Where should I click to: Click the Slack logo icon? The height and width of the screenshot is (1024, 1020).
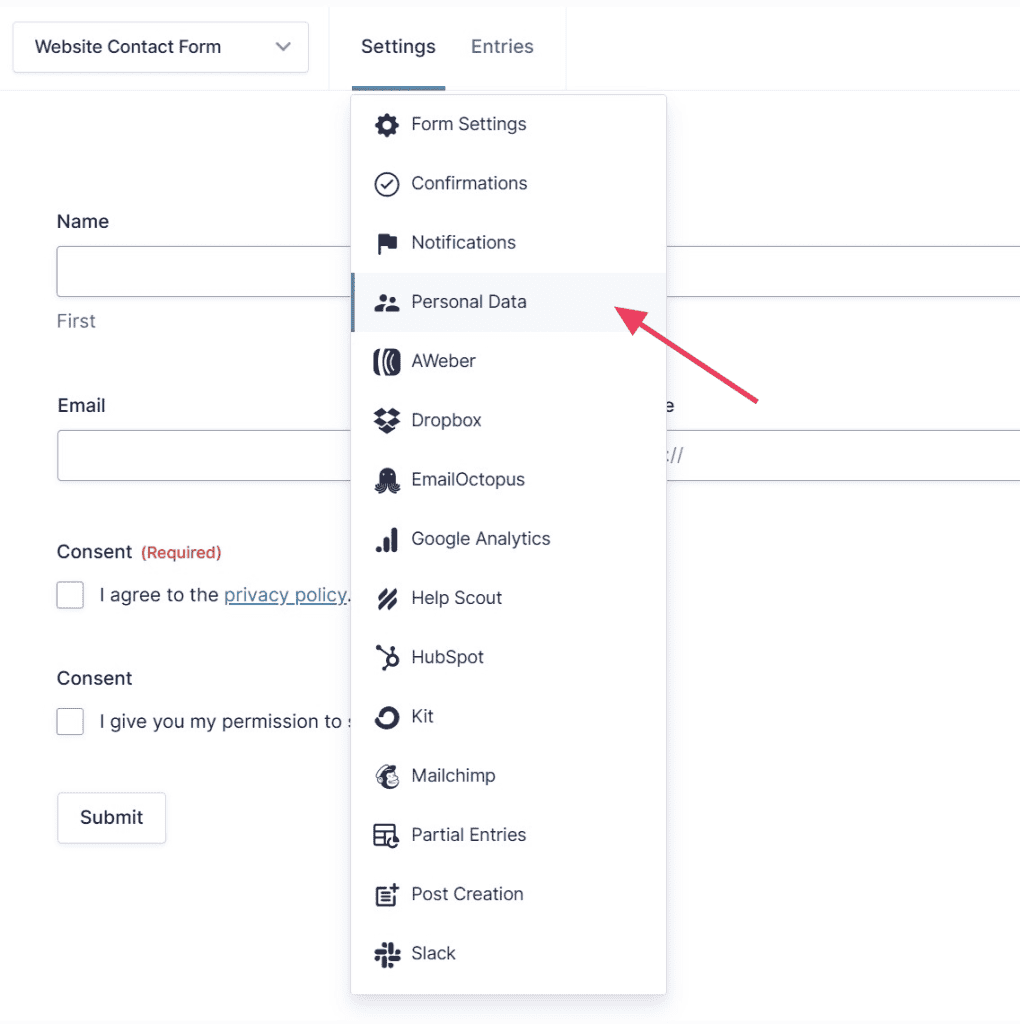pyautogui.click(x=387, y=954)
